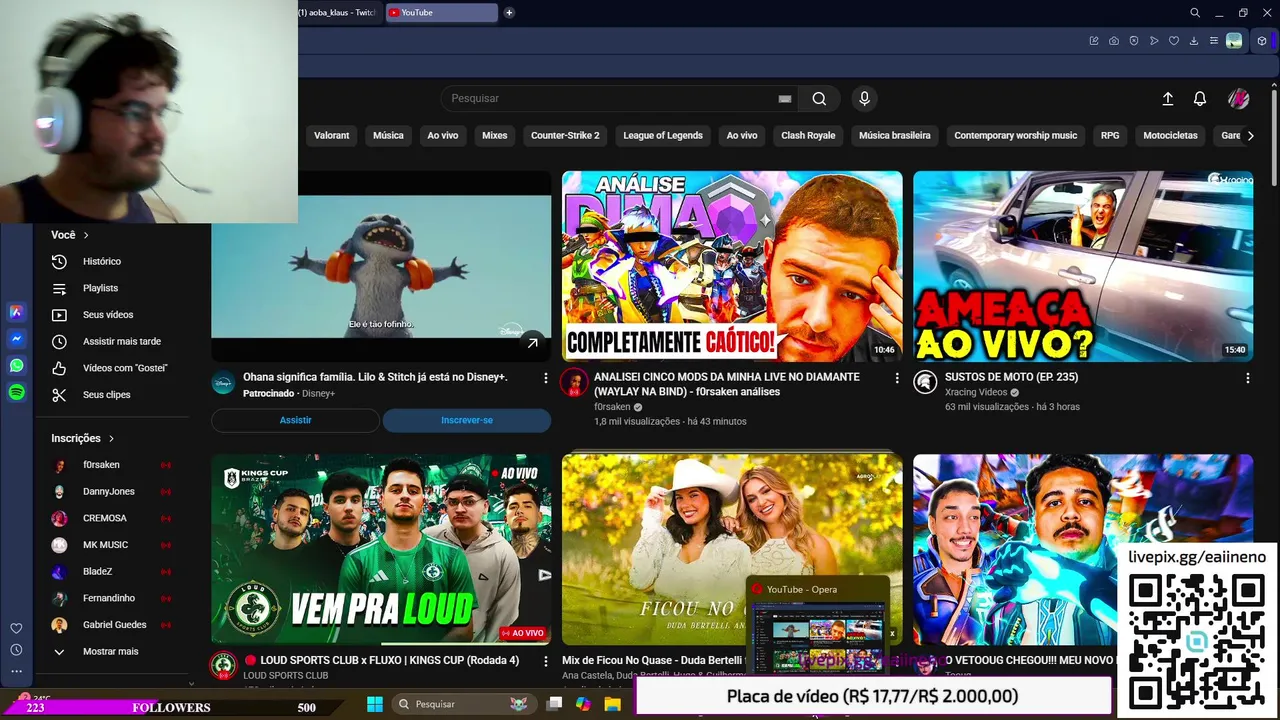Select the League of Legends chip
Image resolution: width=1280 pixels, height=720 pixels.
(x=663, y=135)
